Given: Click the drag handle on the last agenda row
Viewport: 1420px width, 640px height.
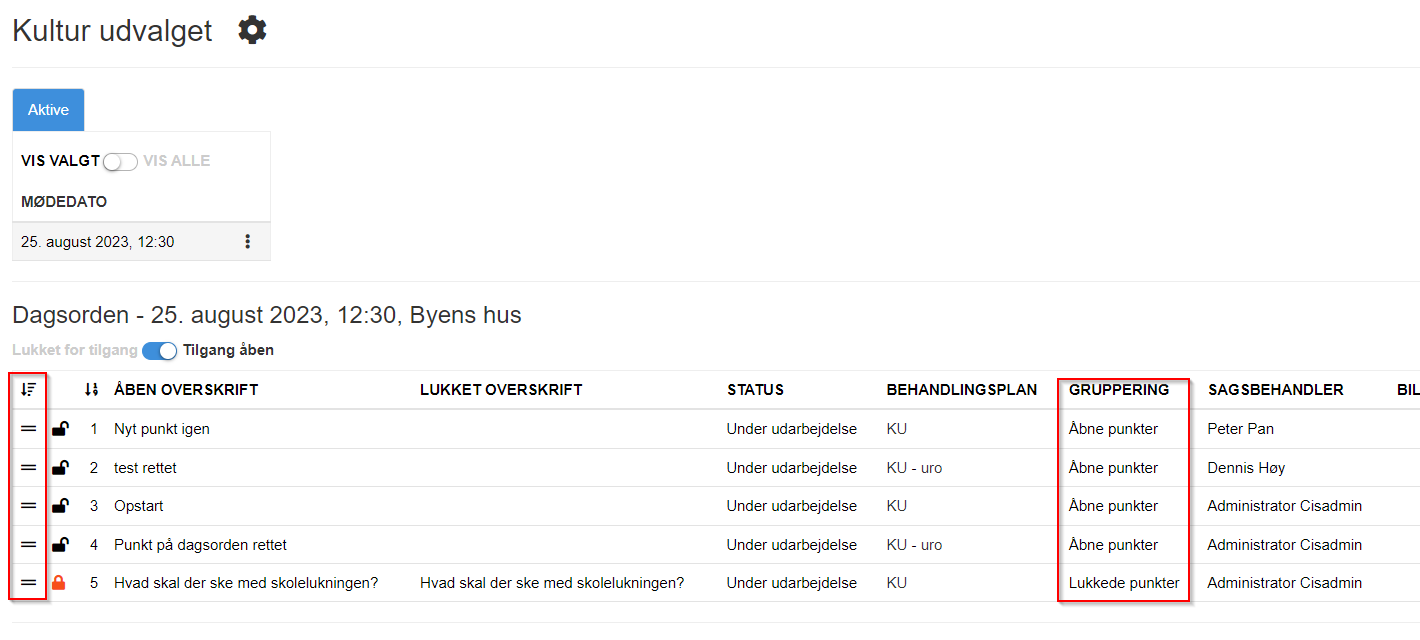Looking at the screenshot, I should 28,582.
